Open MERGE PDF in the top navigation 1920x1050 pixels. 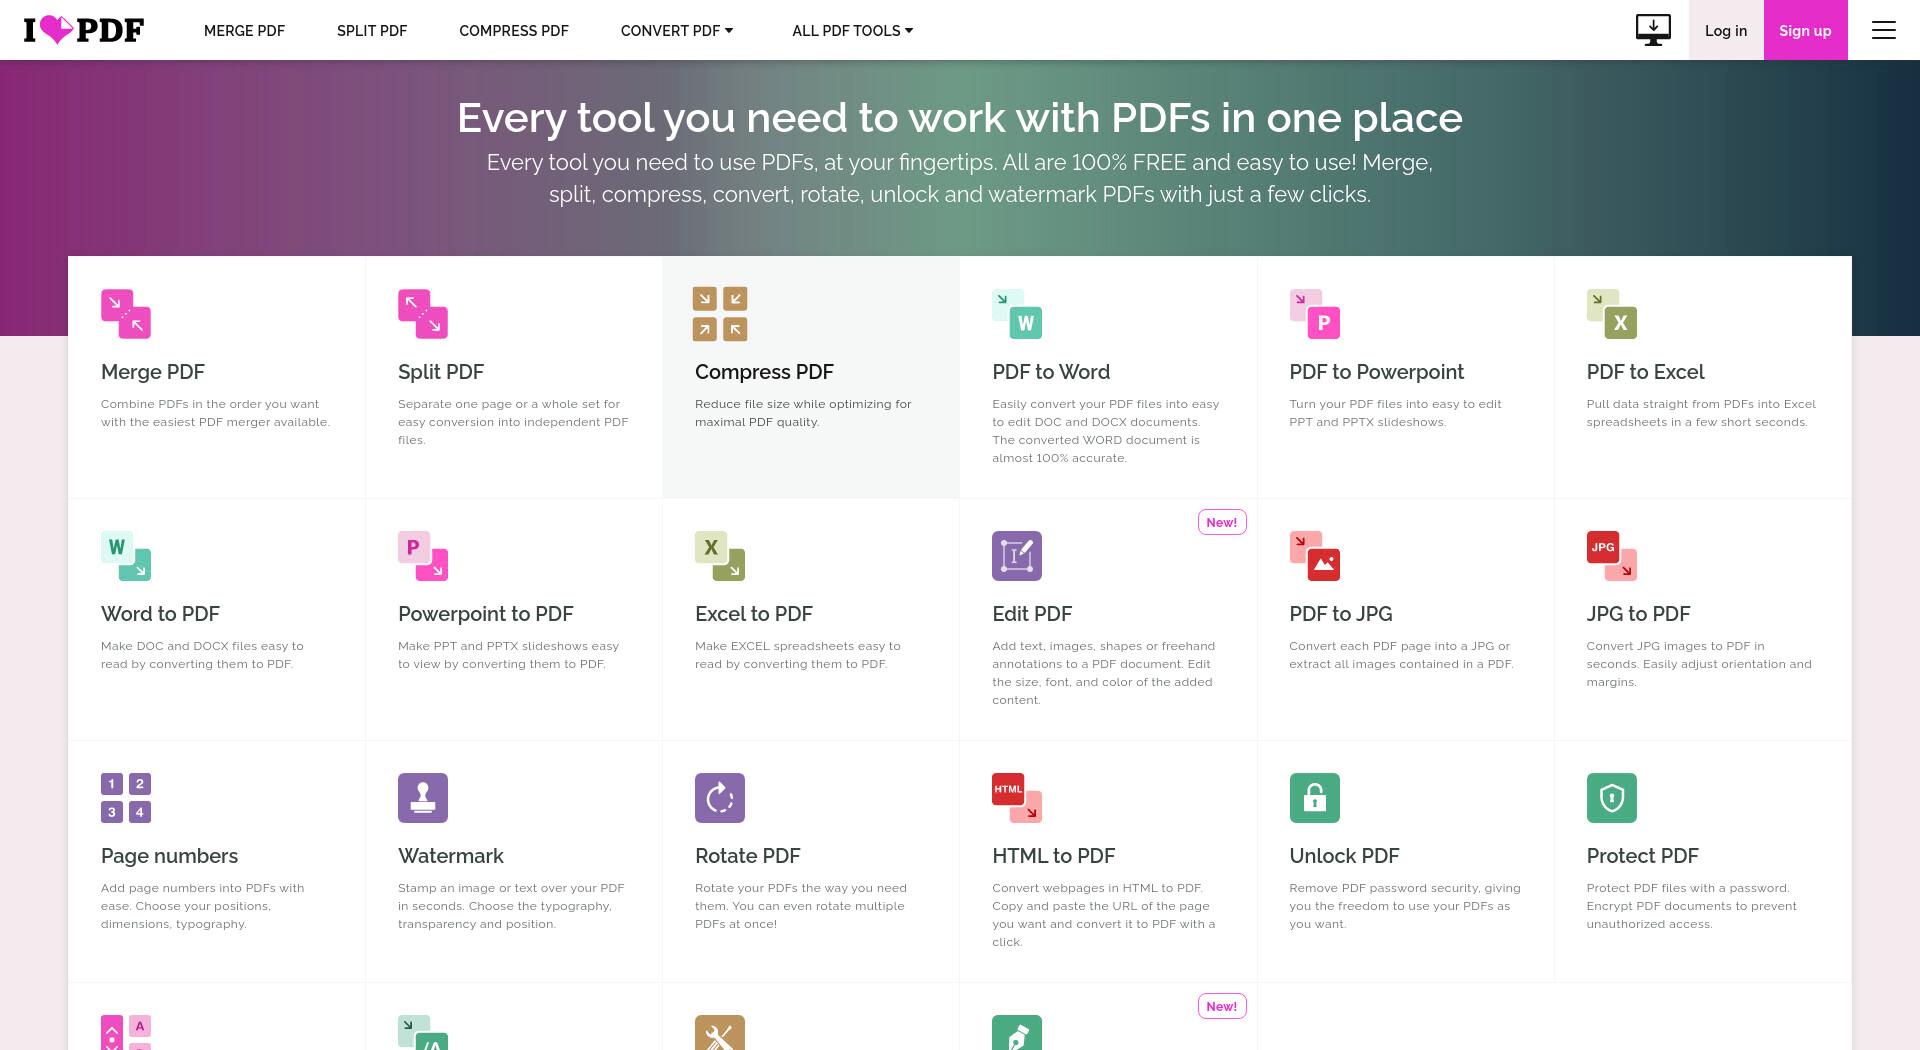pos(244,31)
